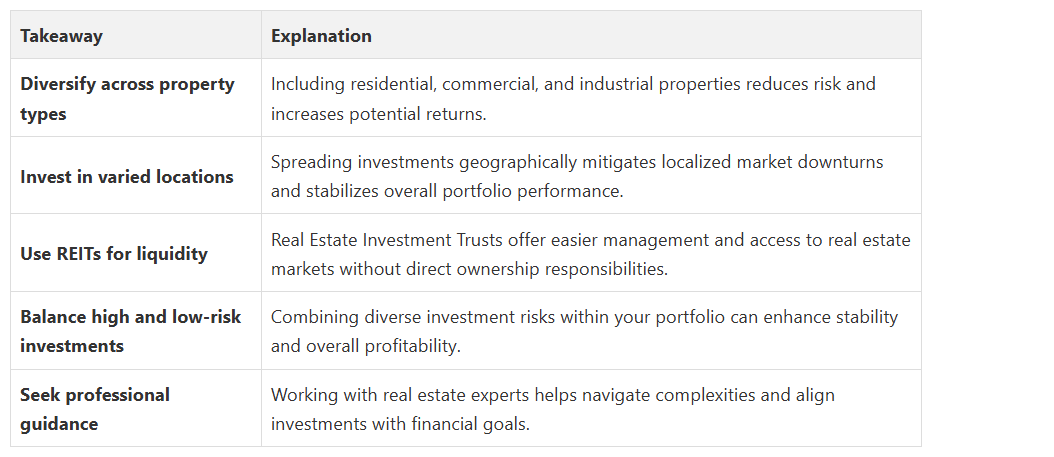The height and width of the screenshot is (457, 1054).
Task: Click the word 'guidance' in last row
Action: click(59, 424)
